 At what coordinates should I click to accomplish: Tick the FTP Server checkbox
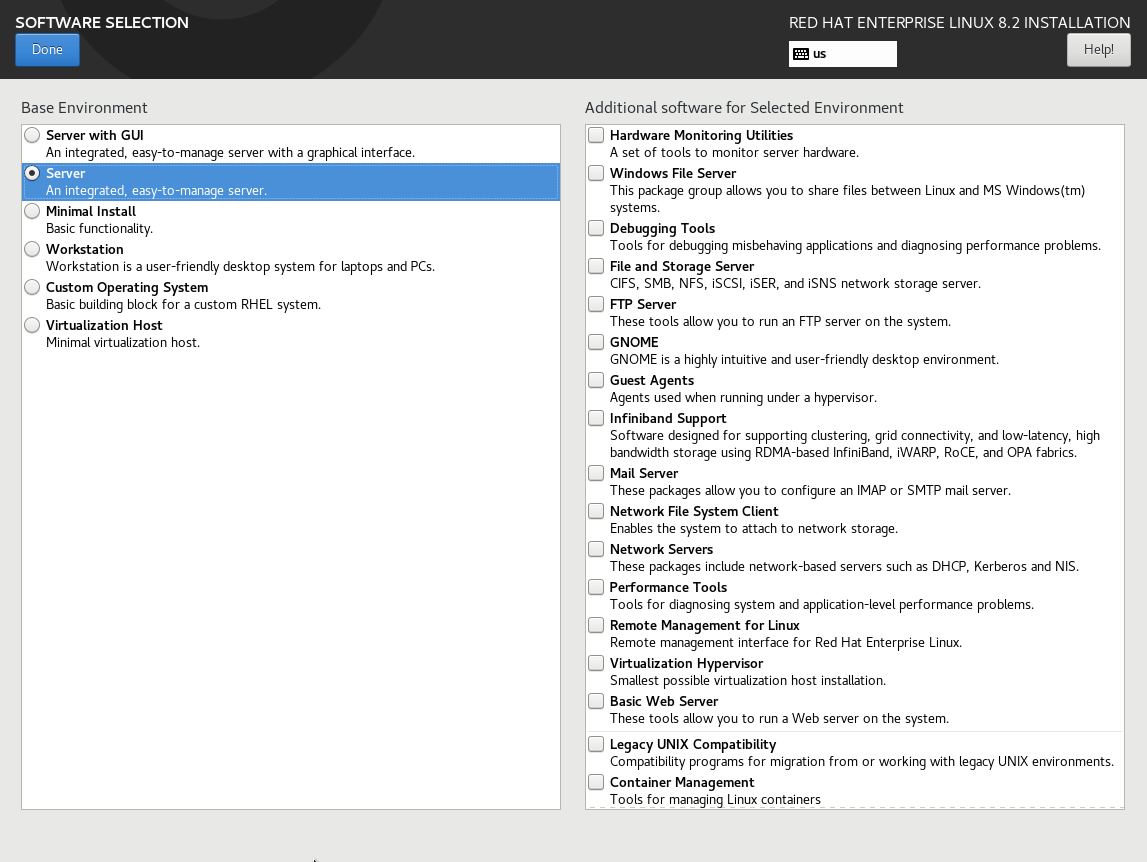596,304
